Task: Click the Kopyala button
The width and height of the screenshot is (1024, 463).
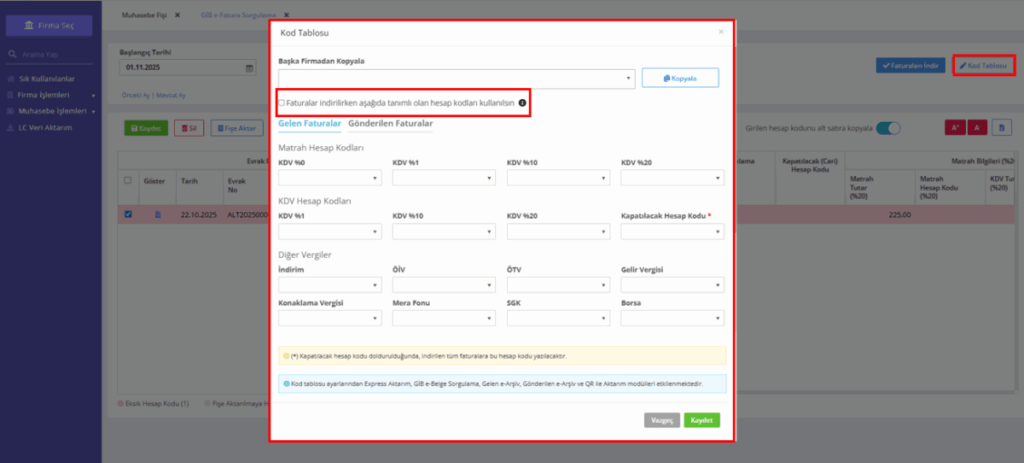Action: pos(680,78)
